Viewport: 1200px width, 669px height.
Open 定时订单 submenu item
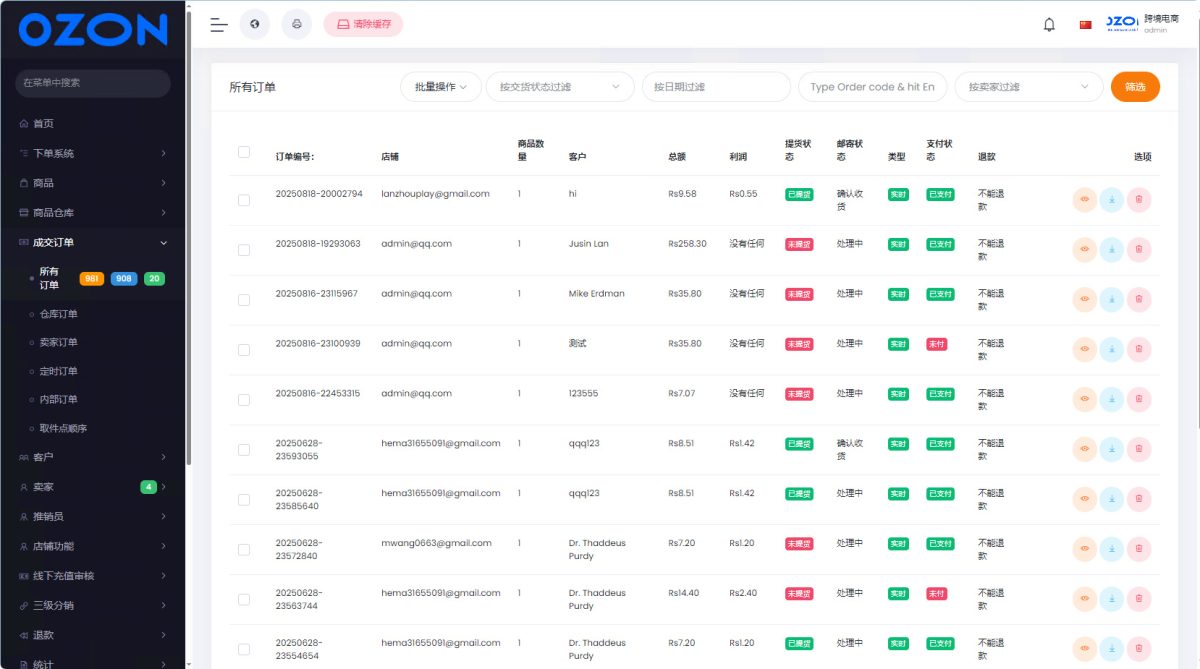[x=58, y=371]
